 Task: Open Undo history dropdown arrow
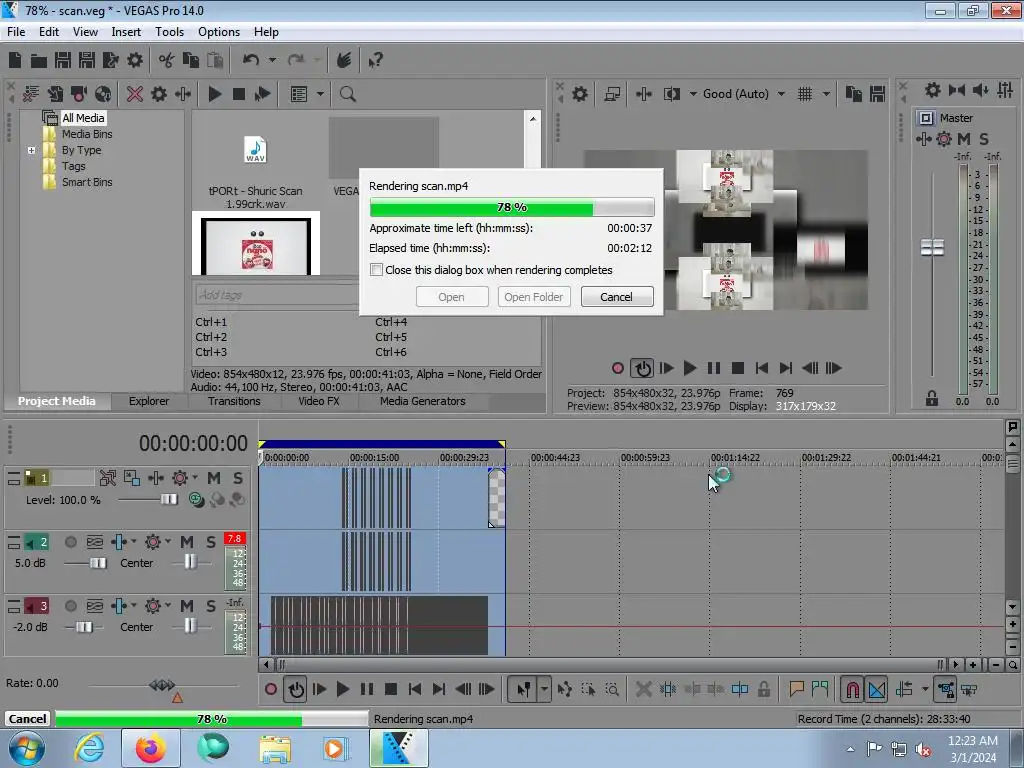click(x=272, y=61)
